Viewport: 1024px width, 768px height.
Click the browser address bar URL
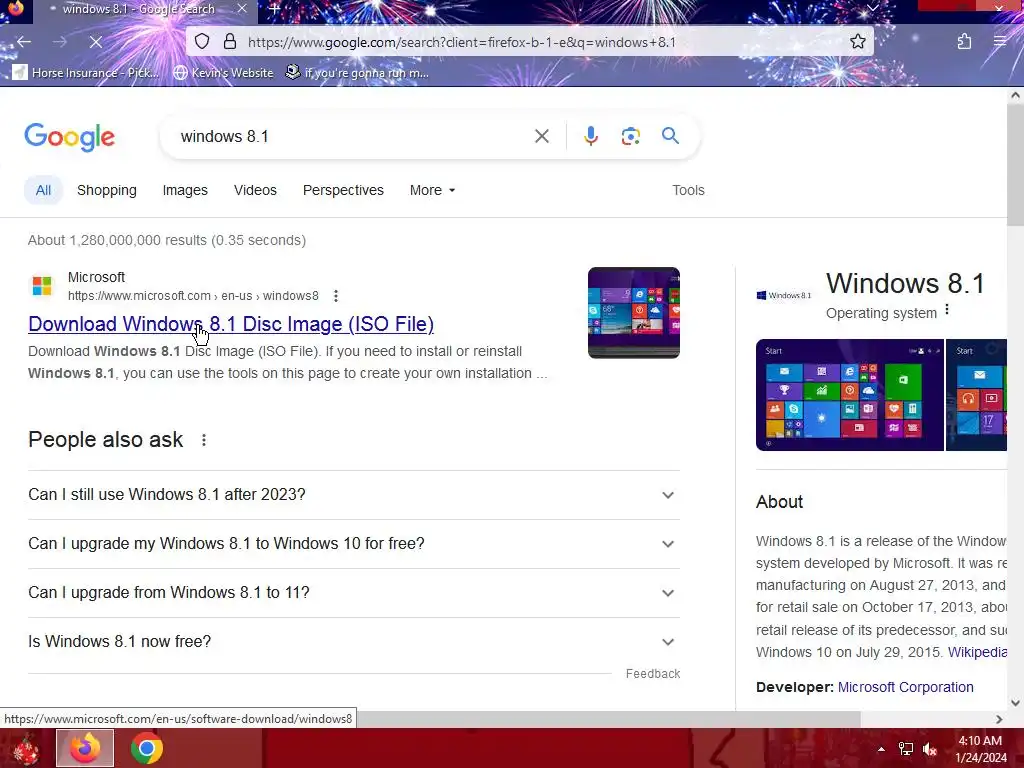coord(462,42)
